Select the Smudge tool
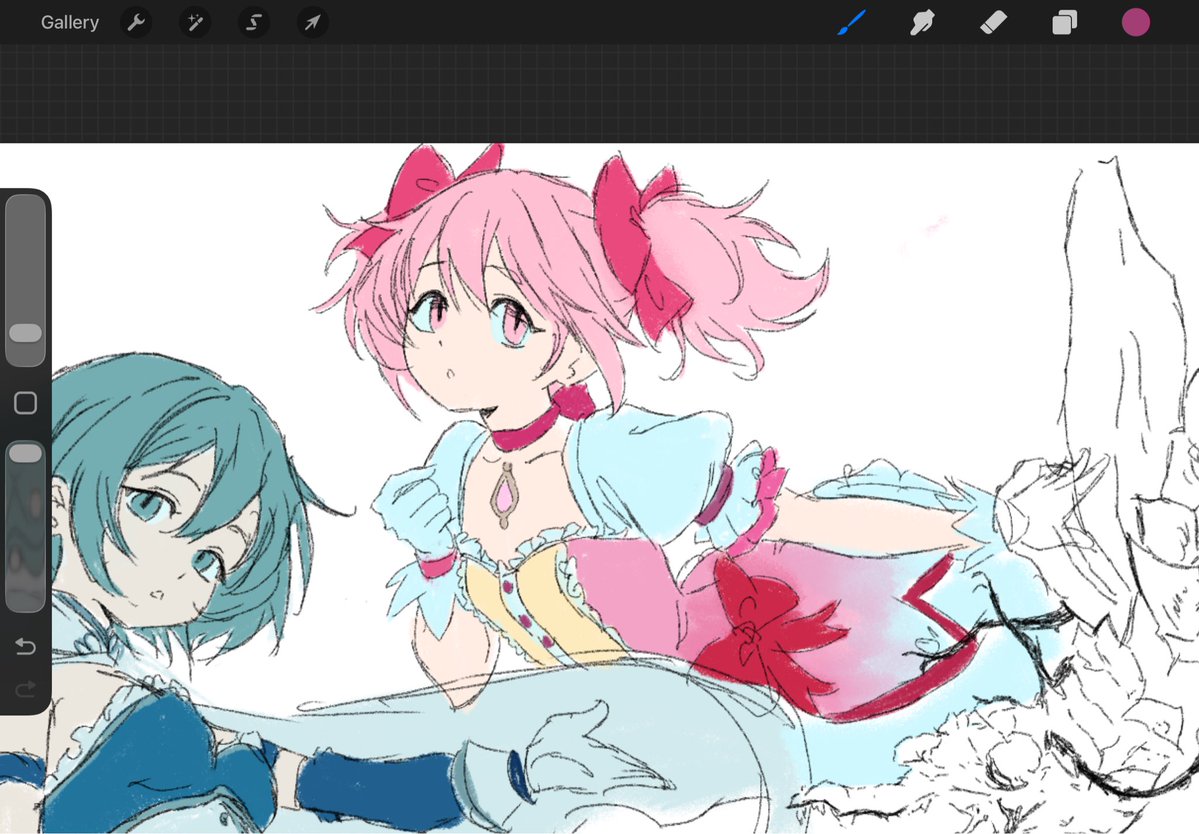This screenshot has width=1199, height=834. [922, 23]
